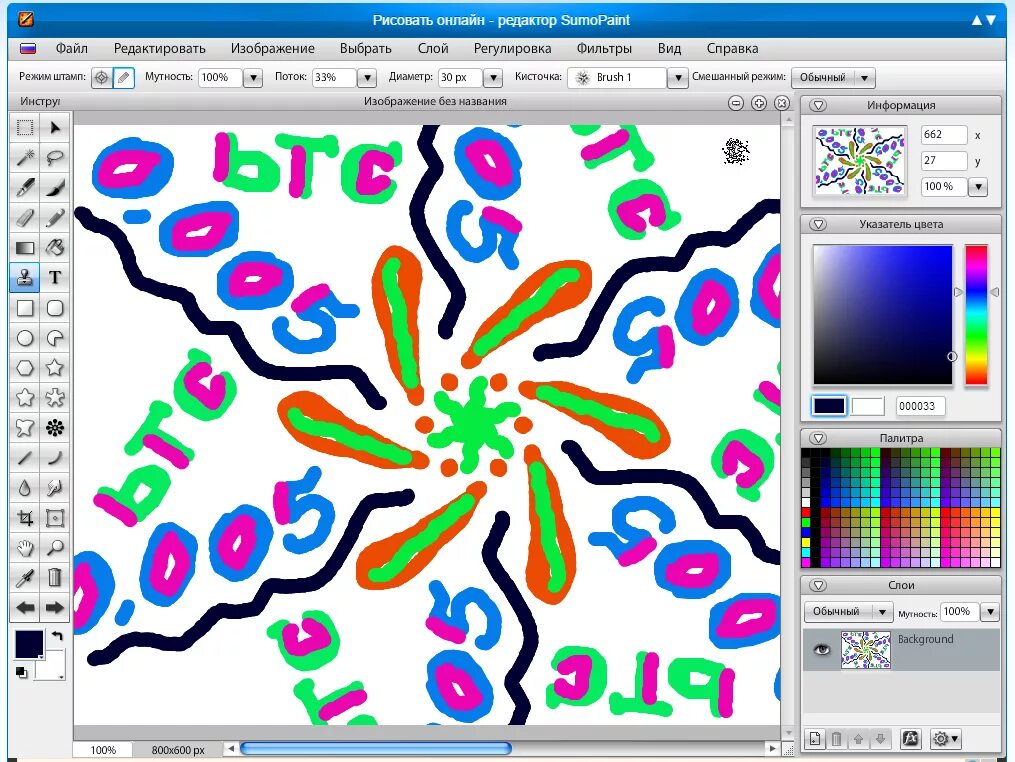
Task: Select the Blur drop tool
Action: 25,487
